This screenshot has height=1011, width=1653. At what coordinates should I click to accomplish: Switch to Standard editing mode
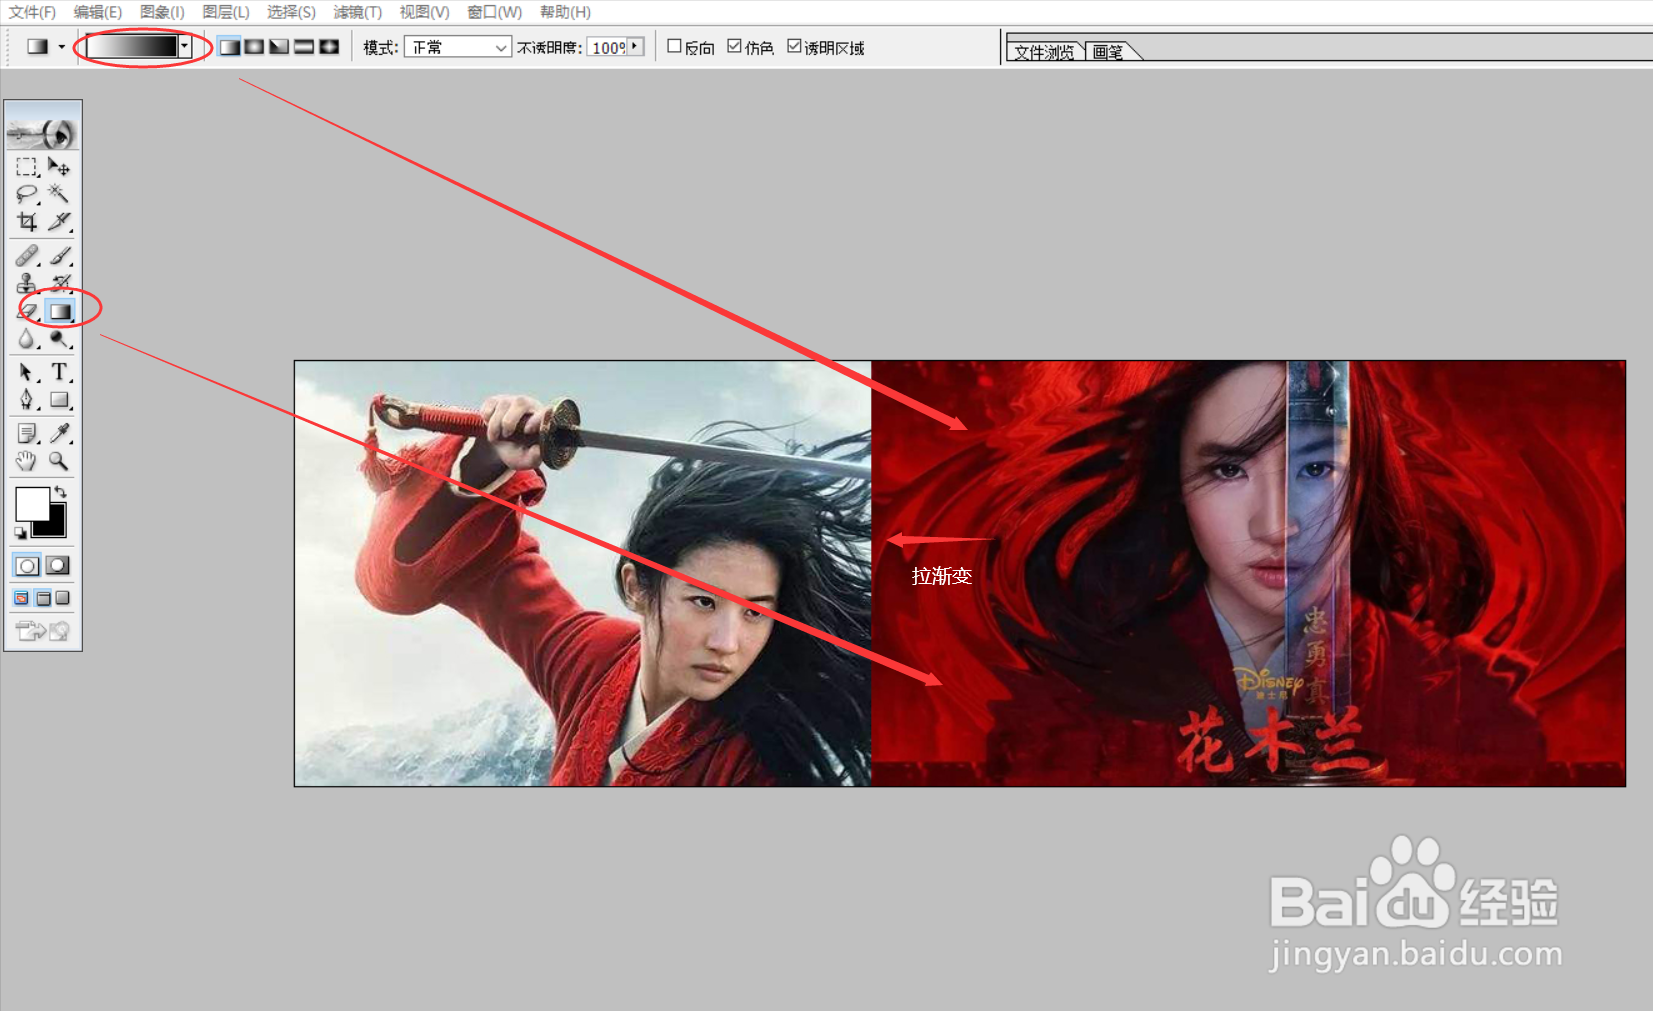pyautogui.click(x=27, y=566)
